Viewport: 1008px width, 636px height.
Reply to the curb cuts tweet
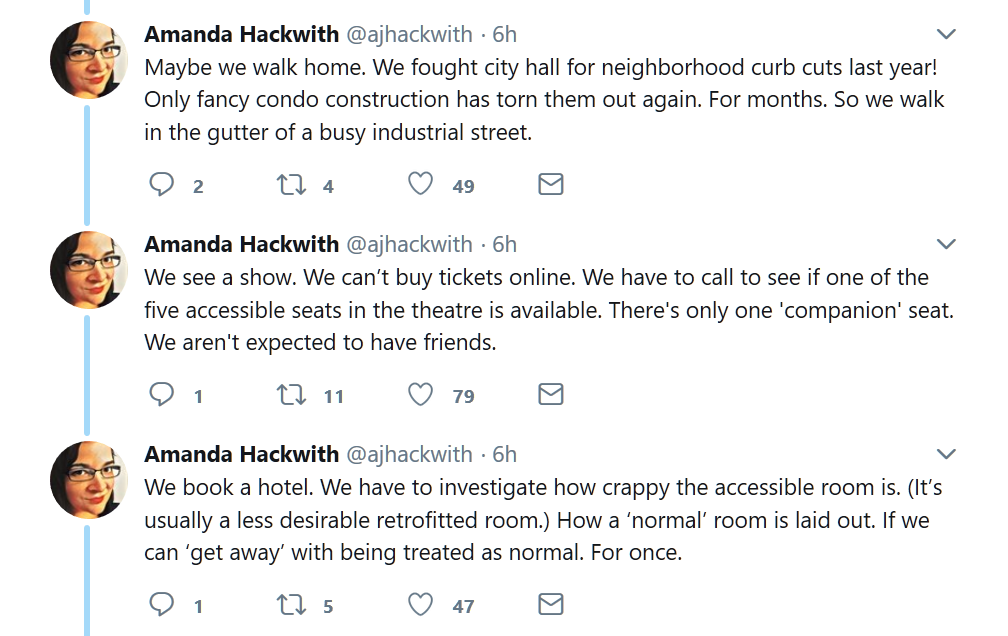coord(162,185)
